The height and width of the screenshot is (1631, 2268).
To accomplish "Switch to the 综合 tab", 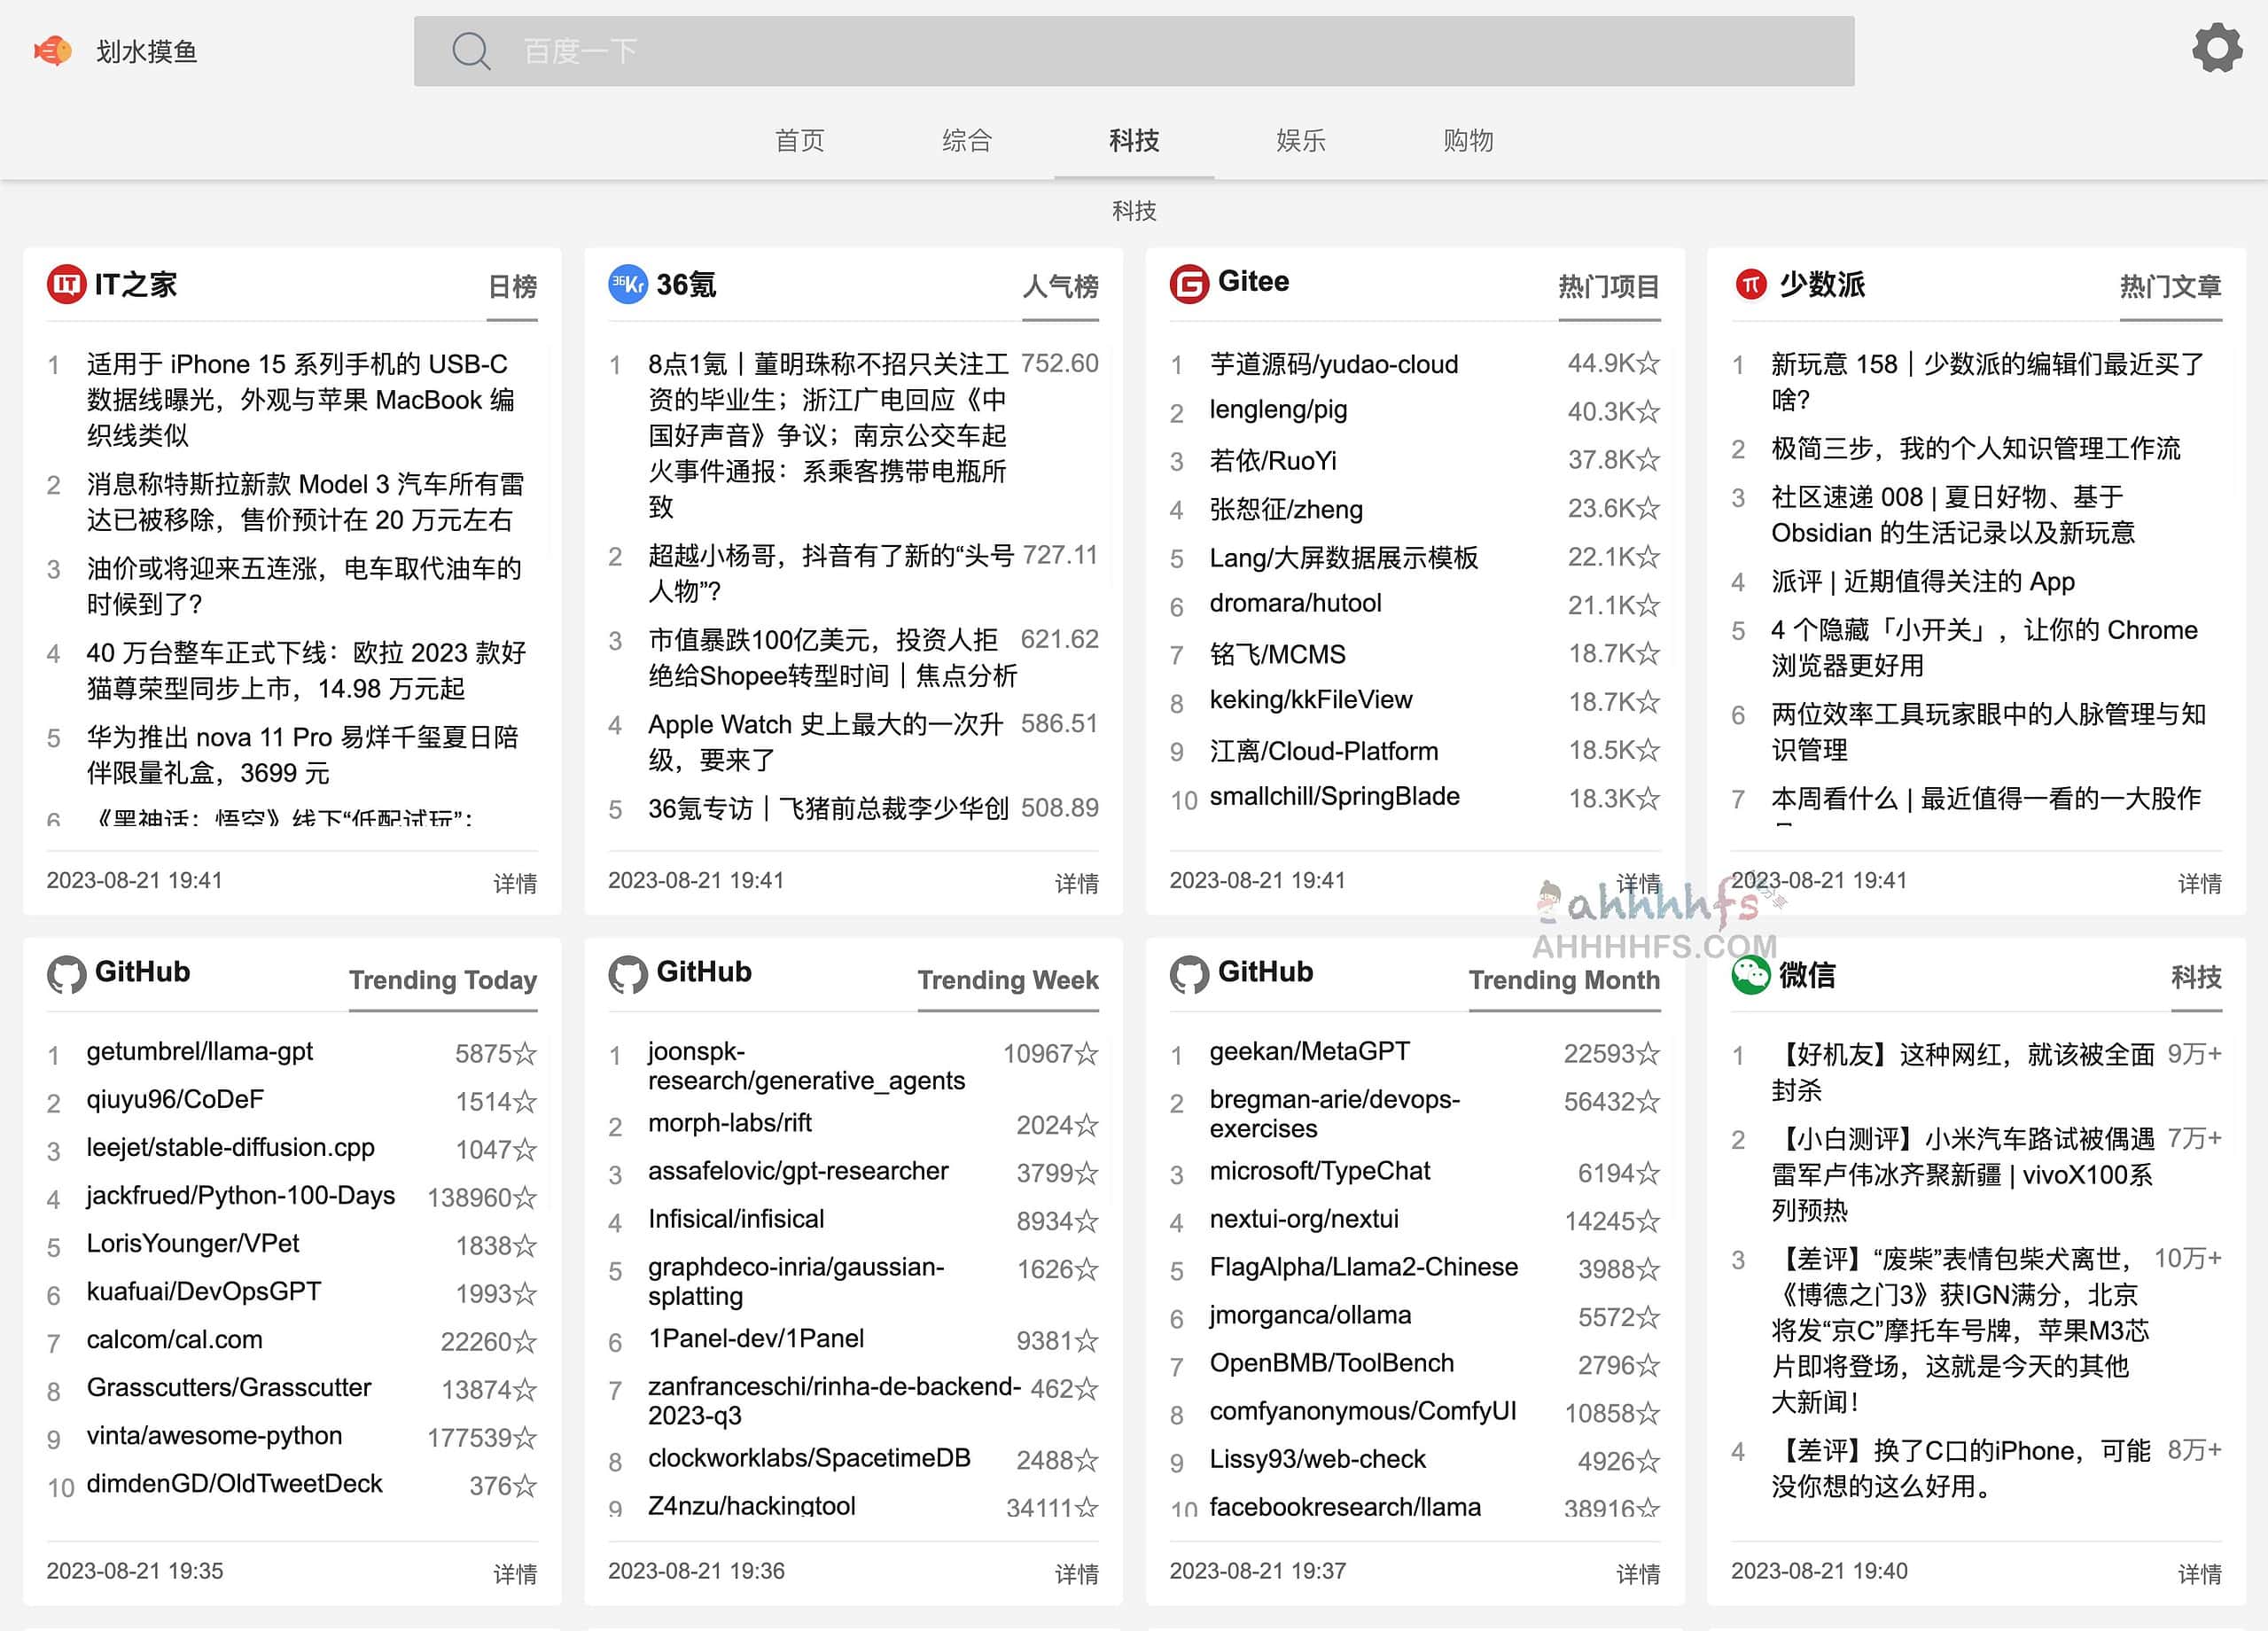I will [x=966, y=141].
